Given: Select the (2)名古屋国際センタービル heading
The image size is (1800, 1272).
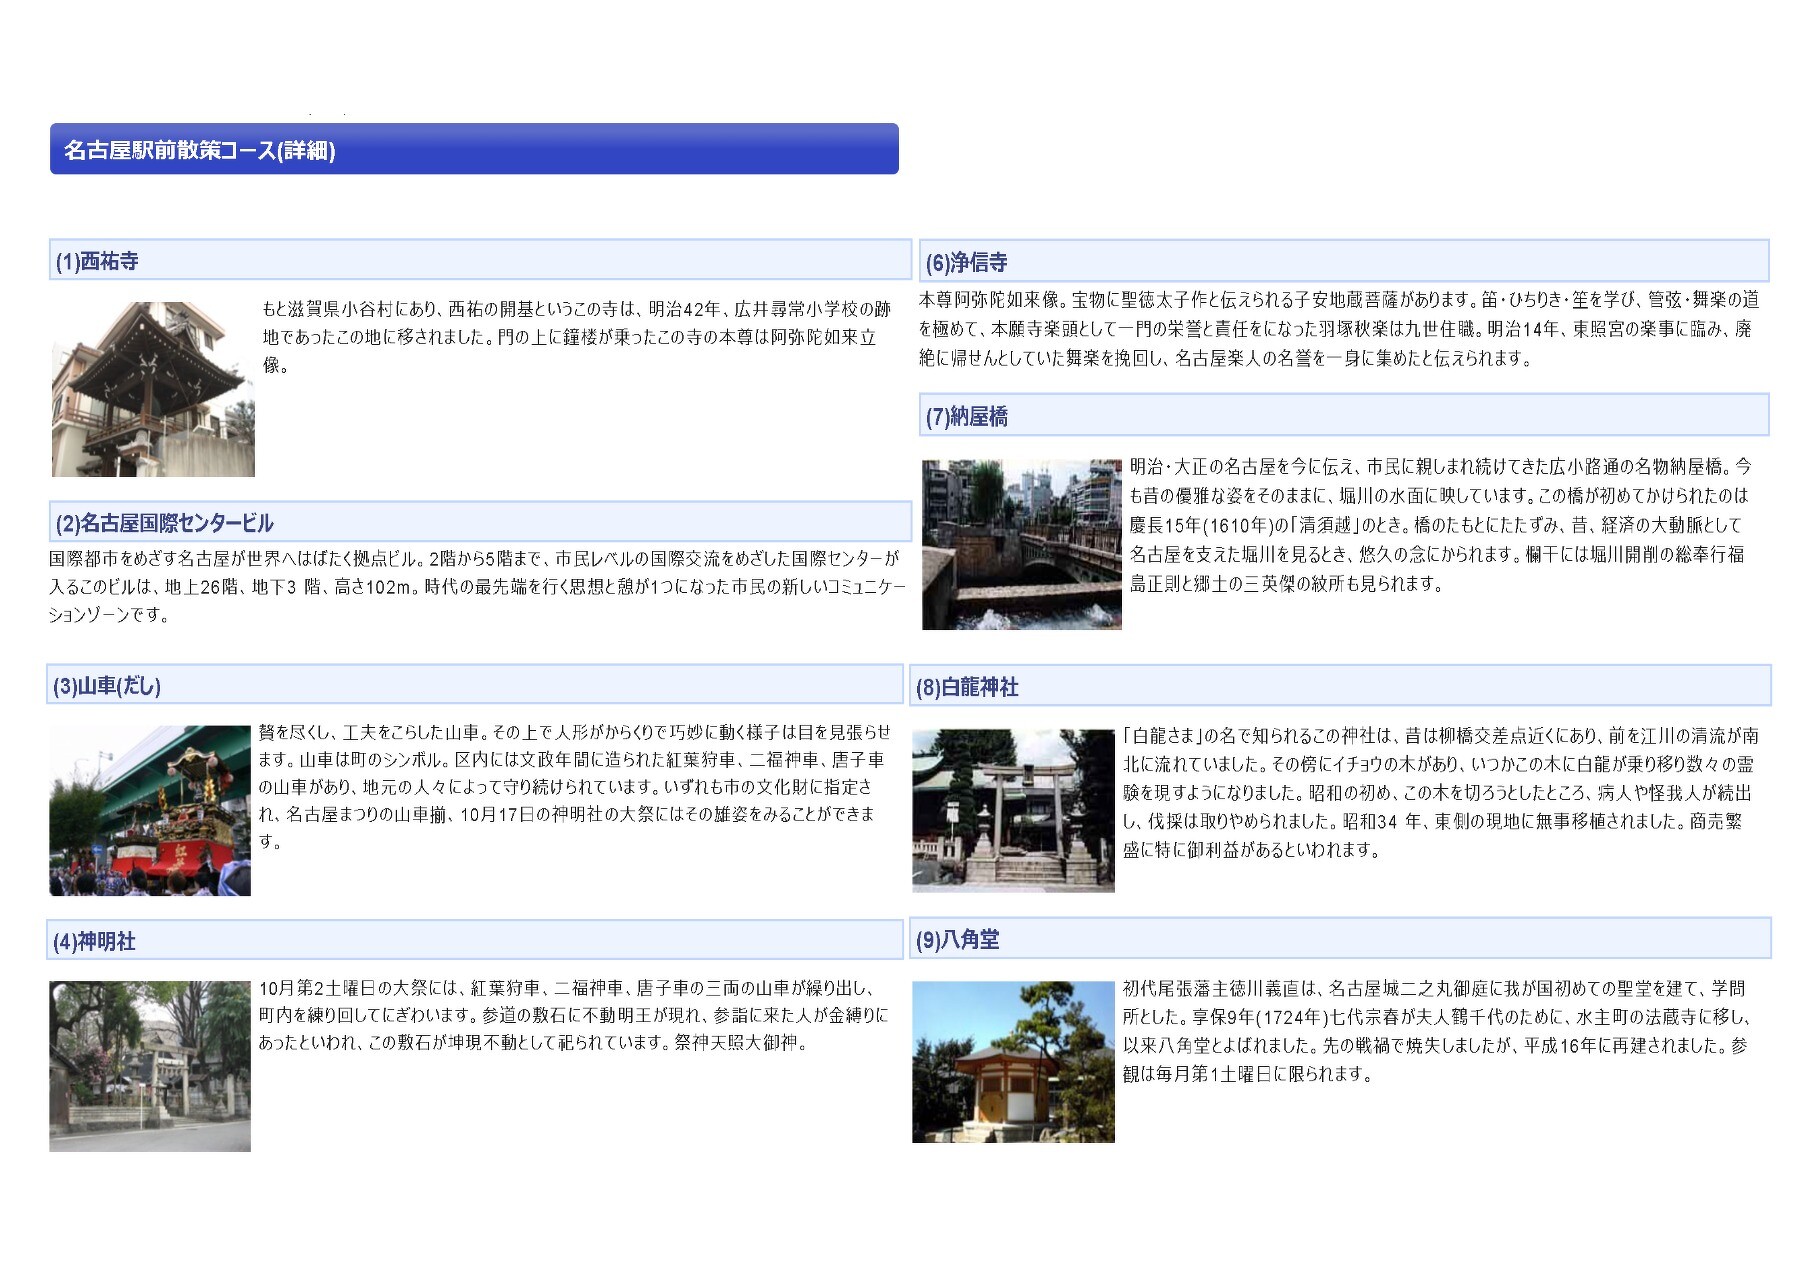Looking at the screenshot, I should pyautogui.click(x=480, y=522).
